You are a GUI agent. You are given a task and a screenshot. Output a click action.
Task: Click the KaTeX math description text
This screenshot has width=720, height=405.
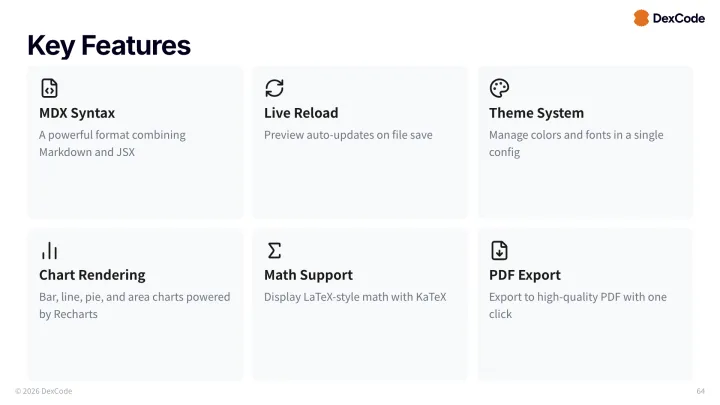(x=355, y=297)
